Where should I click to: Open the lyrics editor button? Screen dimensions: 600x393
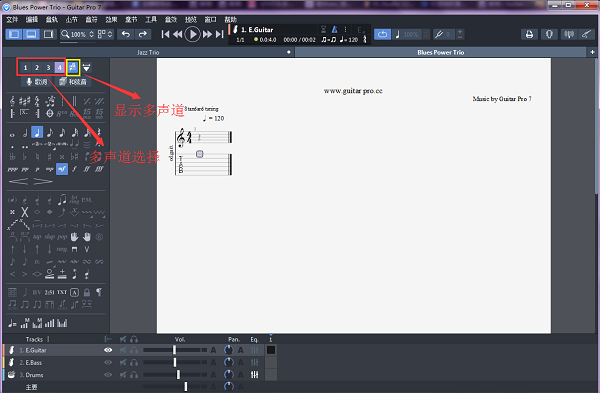click(37, 82)
